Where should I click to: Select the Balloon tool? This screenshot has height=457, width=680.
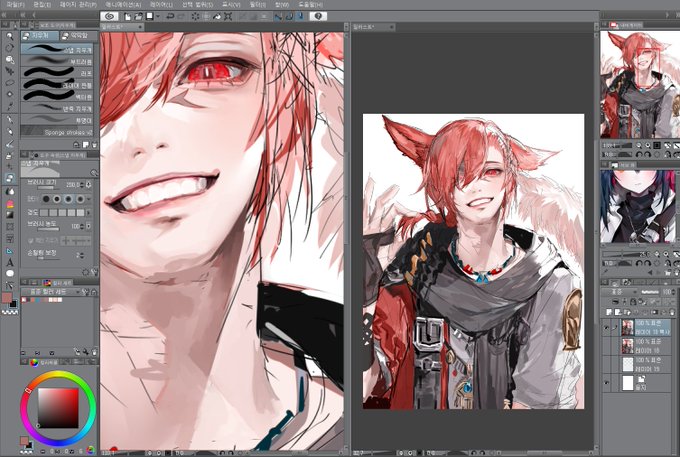coord(9,274)
